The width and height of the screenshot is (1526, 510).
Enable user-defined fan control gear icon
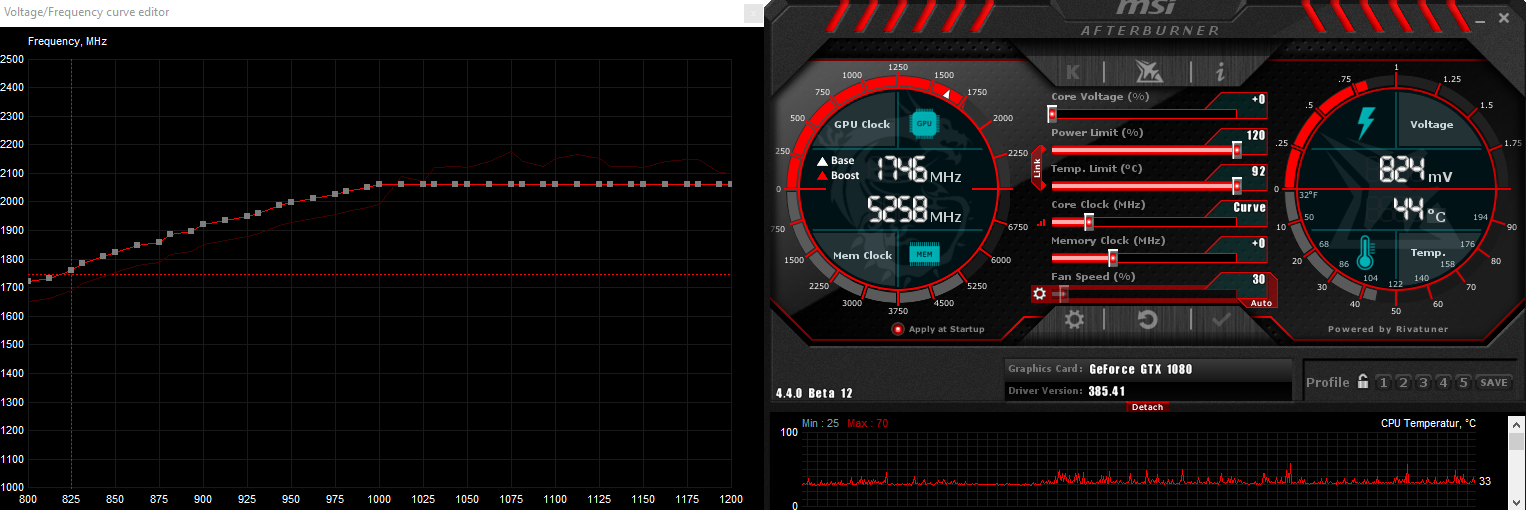[1040, 294]
